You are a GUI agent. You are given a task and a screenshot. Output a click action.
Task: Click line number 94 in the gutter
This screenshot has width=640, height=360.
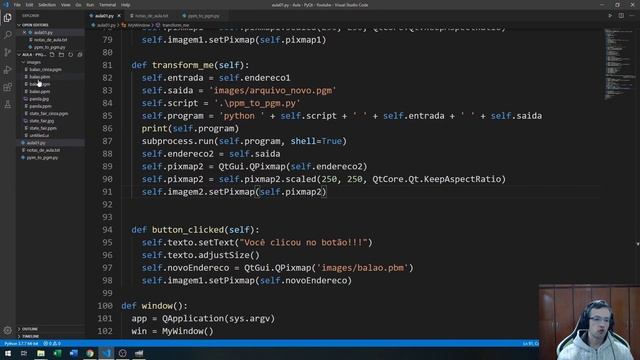point(107,230)
